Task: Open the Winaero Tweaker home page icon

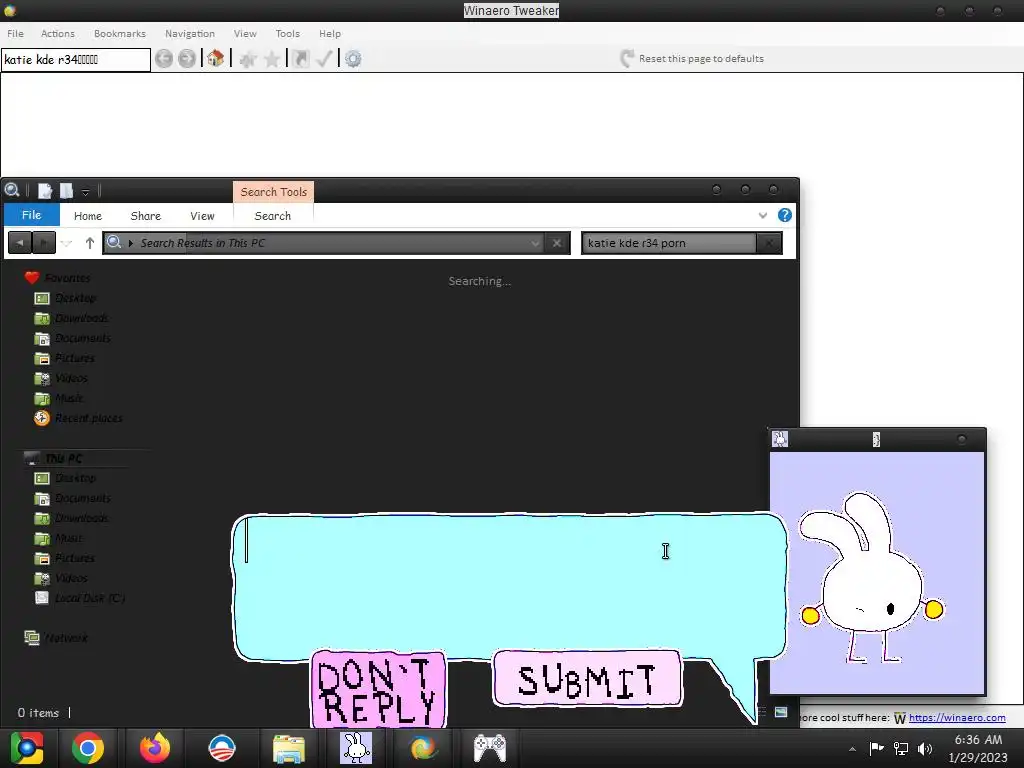Action: [216, 59]
